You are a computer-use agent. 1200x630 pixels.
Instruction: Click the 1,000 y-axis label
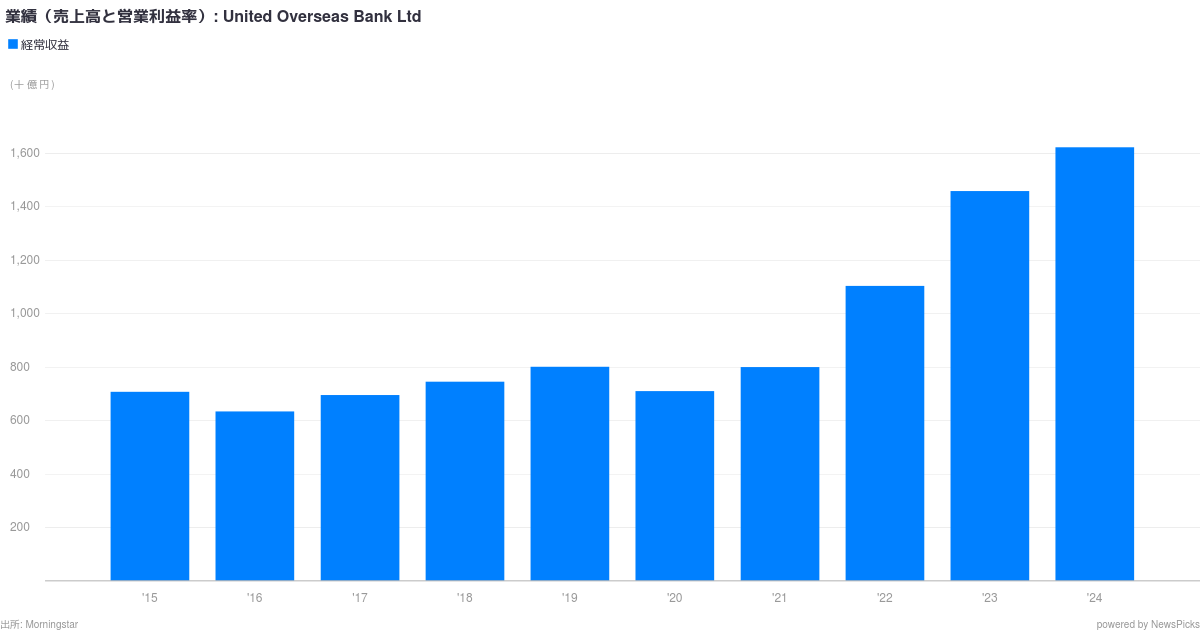point(25,313)
